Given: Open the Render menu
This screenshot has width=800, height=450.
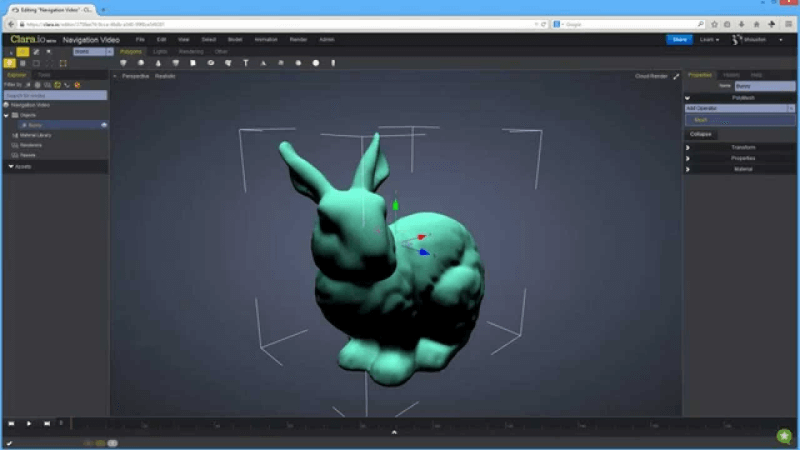Looking at the screenshot, I should 298,39.
